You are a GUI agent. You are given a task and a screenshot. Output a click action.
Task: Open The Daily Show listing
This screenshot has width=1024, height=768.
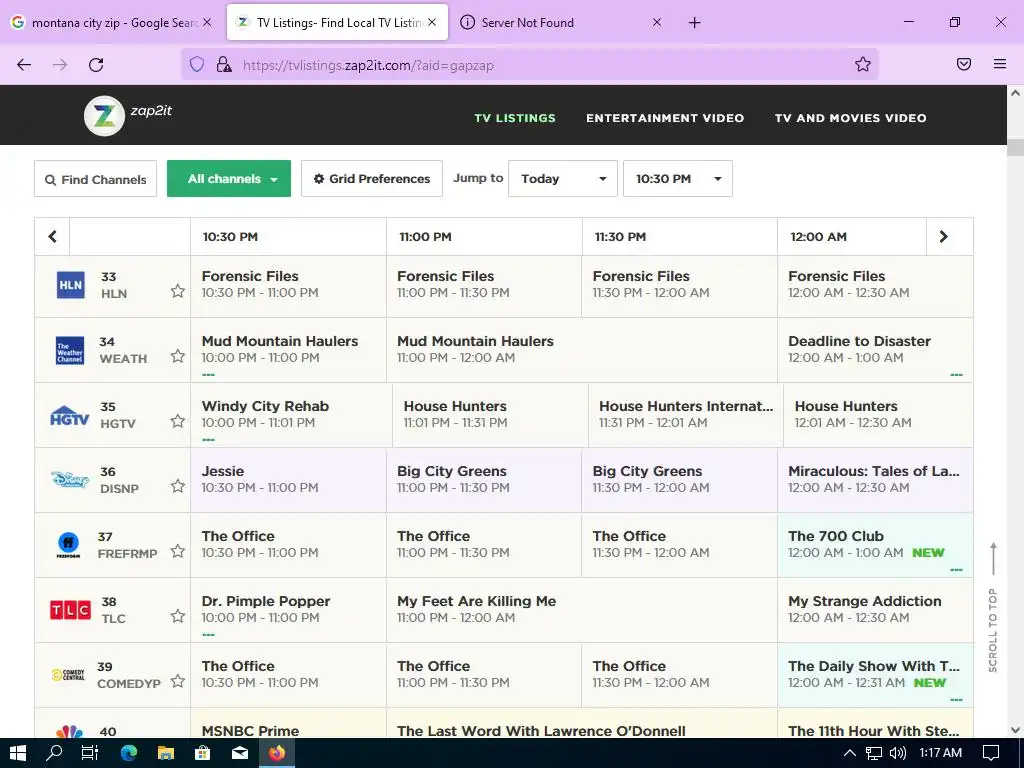tap(874, 674)
